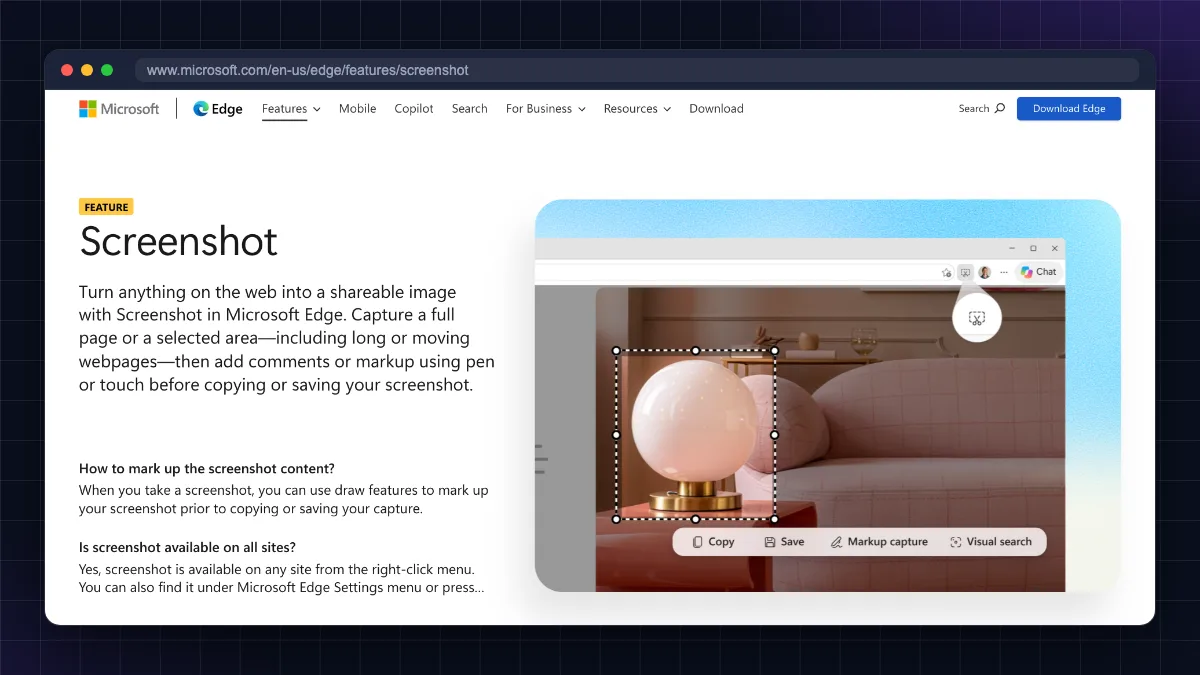
Task: Click the illustration window maximize icon
Action: [1033, 248]
